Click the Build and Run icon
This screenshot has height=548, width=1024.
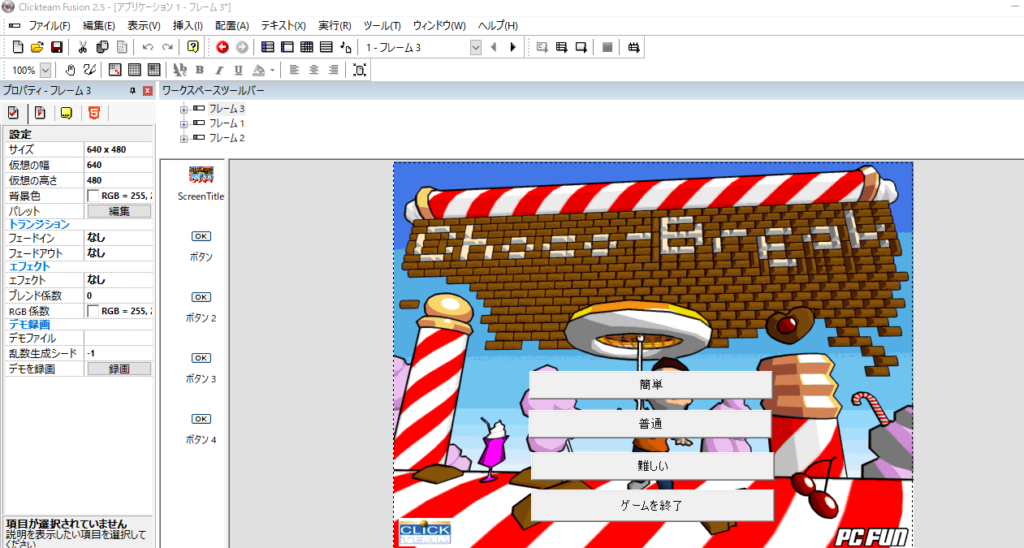pyautogui.click(x=633, y=47)
